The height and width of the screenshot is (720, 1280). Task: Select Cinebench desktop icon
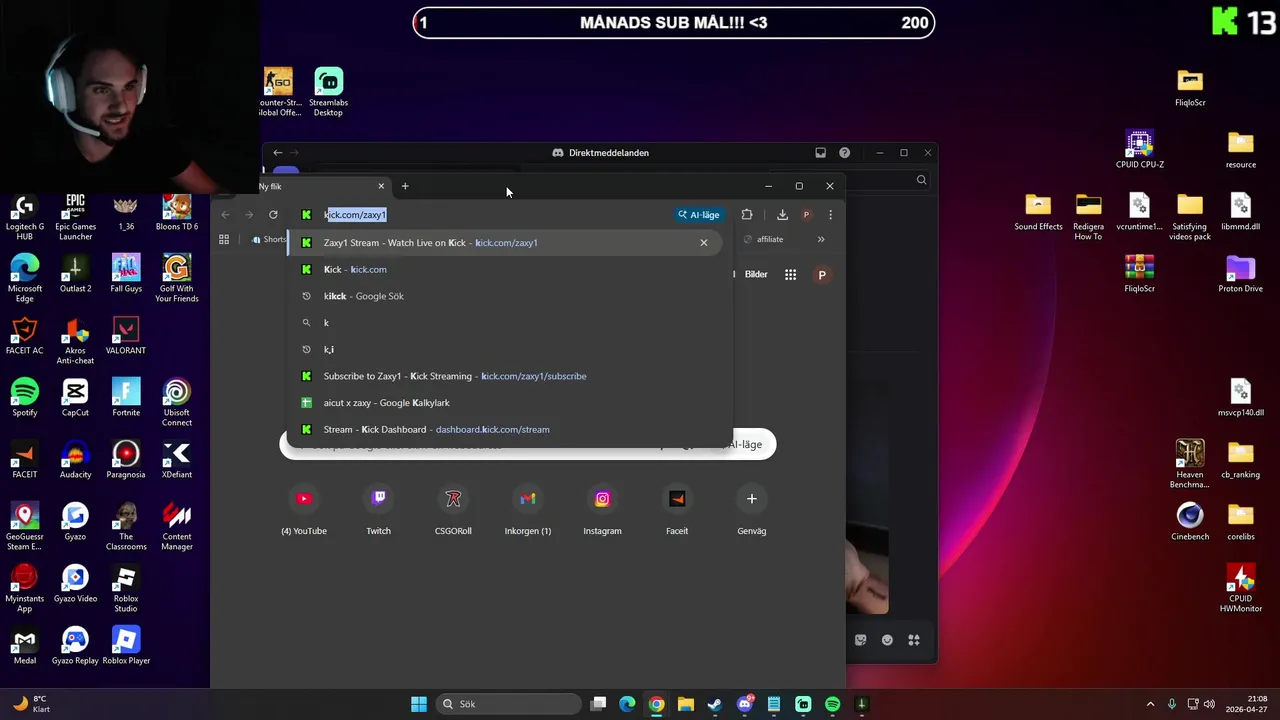pos(1190,522)
